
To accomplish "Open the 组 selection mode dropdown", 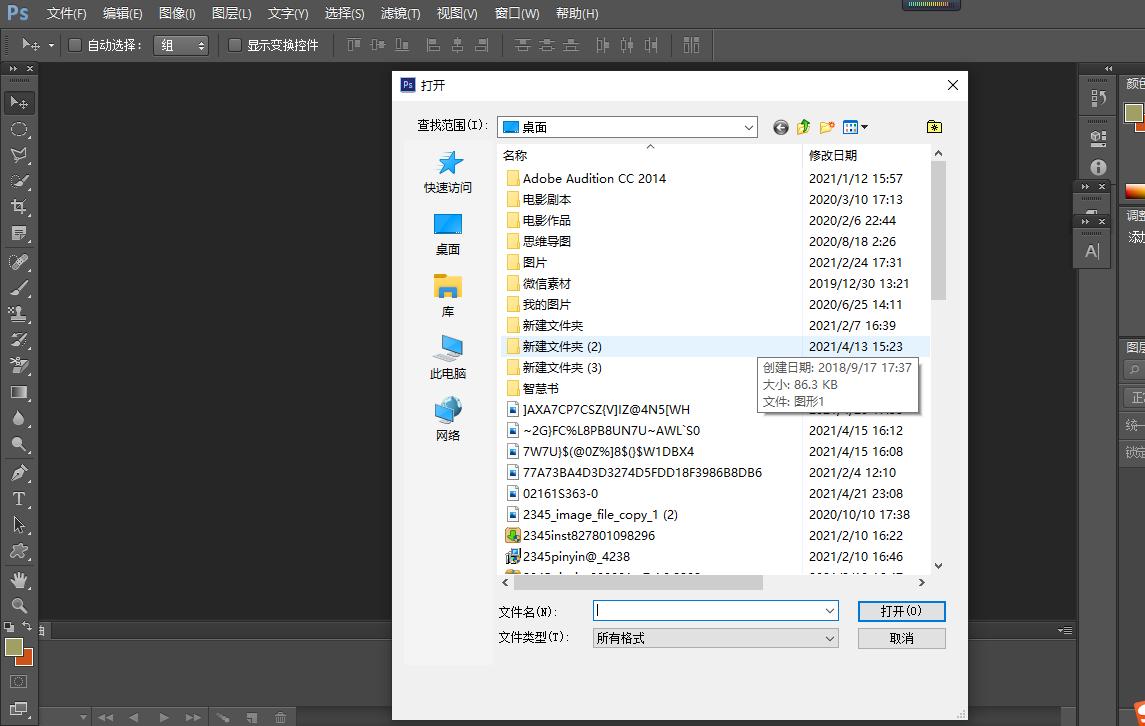I will point(180,44).
